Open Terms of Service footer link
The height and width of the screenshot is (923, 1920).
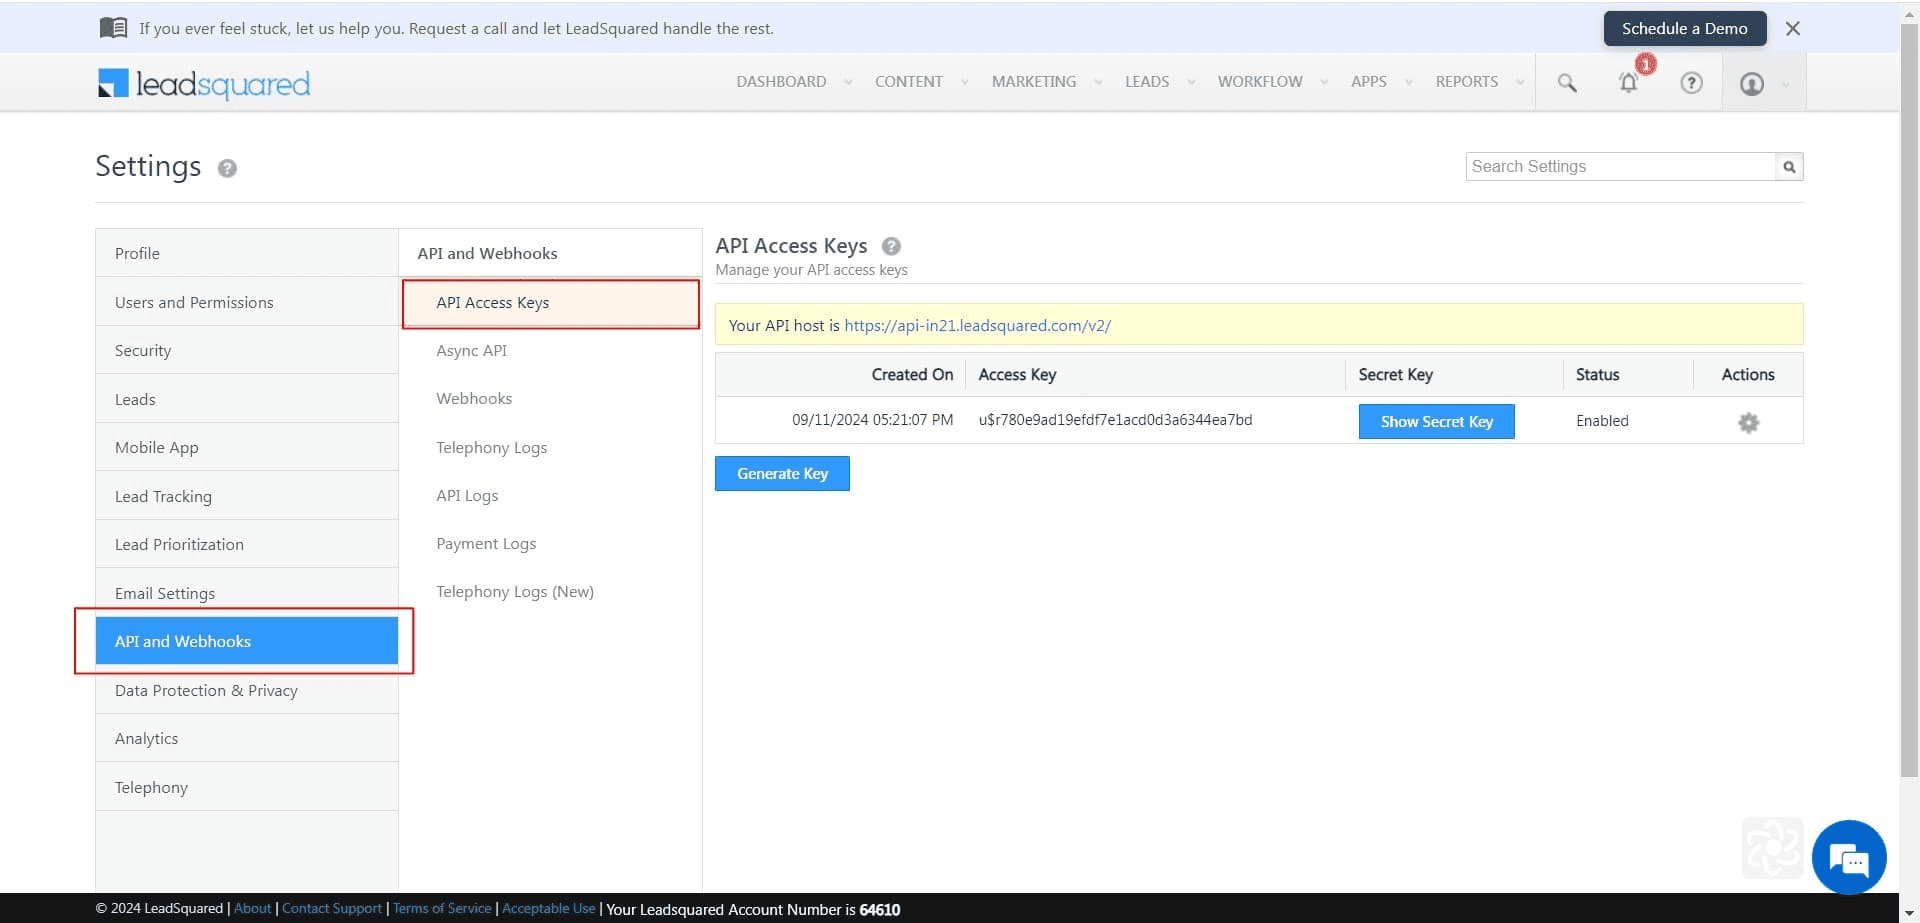pyautogui.click(x=442, y=909)
